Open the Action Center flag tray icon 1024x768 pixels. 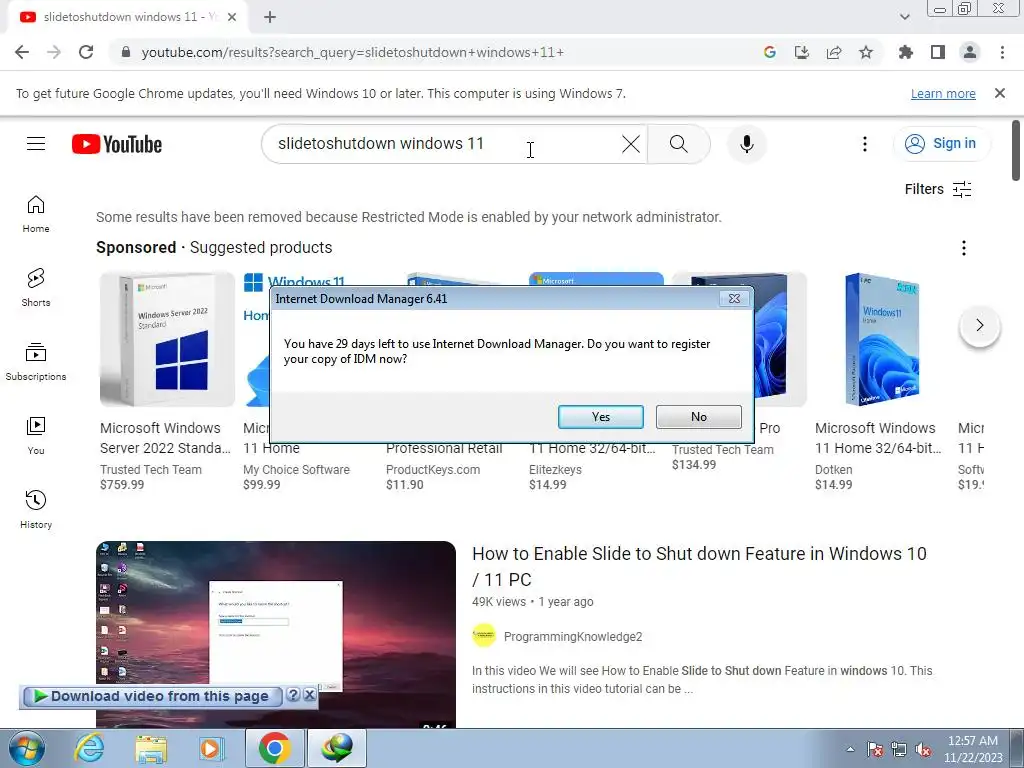[x=874, y=750]
